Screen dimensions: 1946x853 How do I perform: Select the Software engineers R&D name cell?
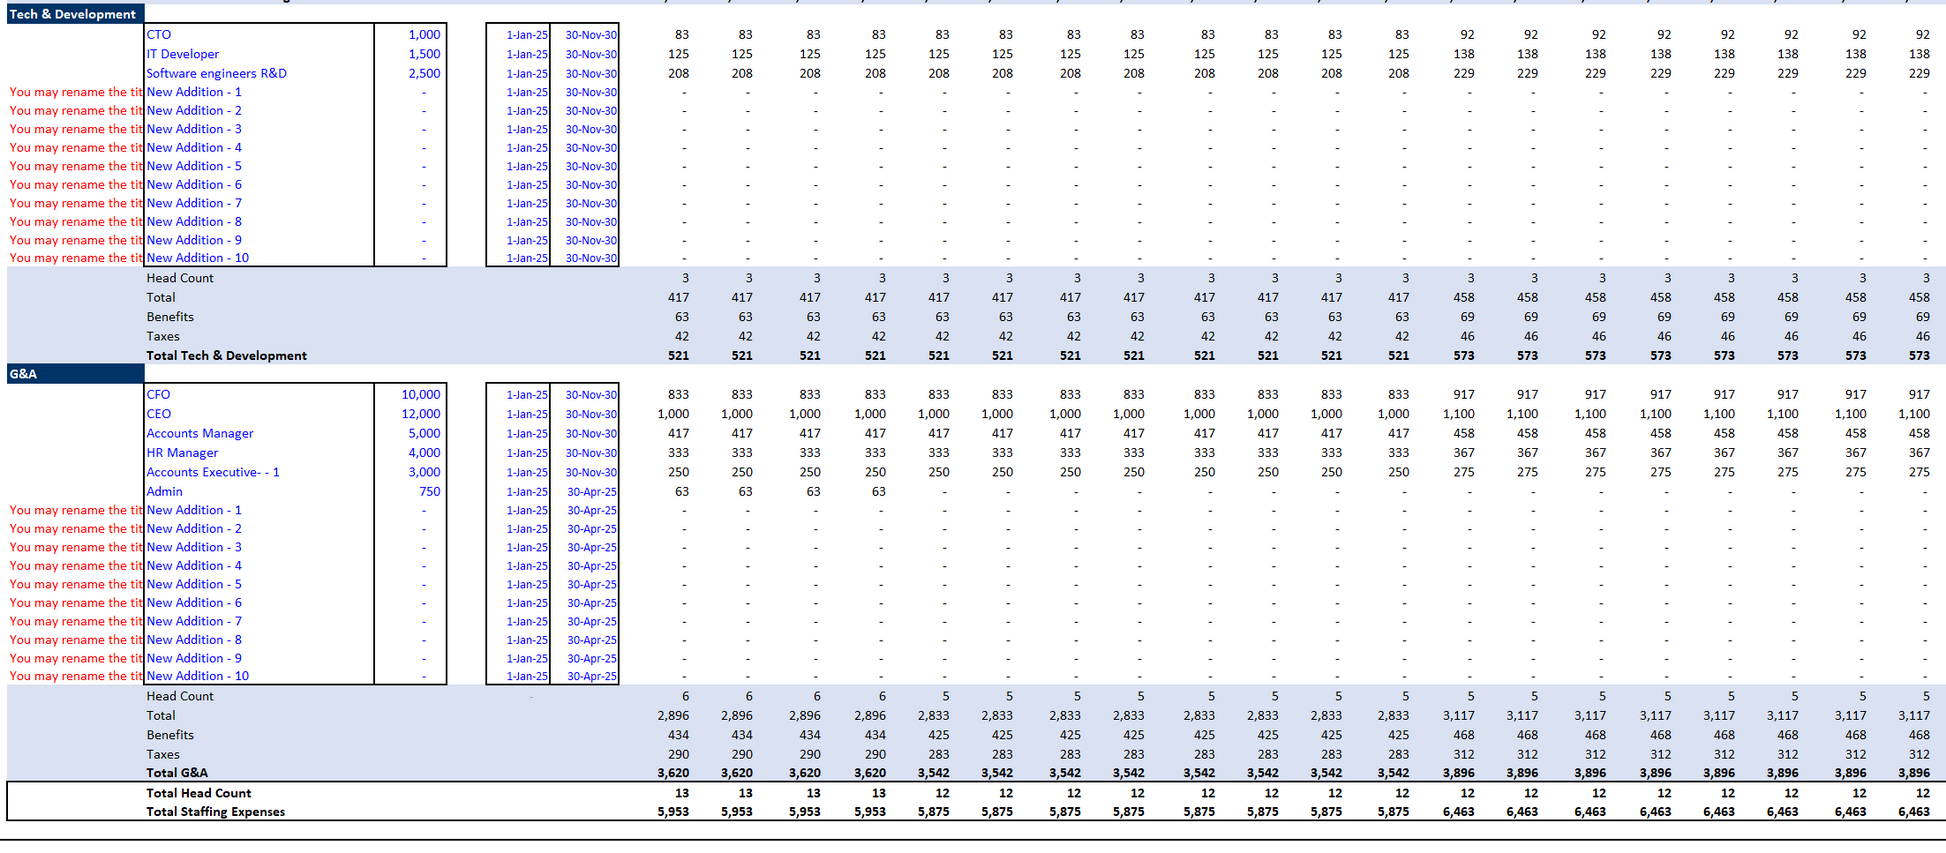coord(216,73)
